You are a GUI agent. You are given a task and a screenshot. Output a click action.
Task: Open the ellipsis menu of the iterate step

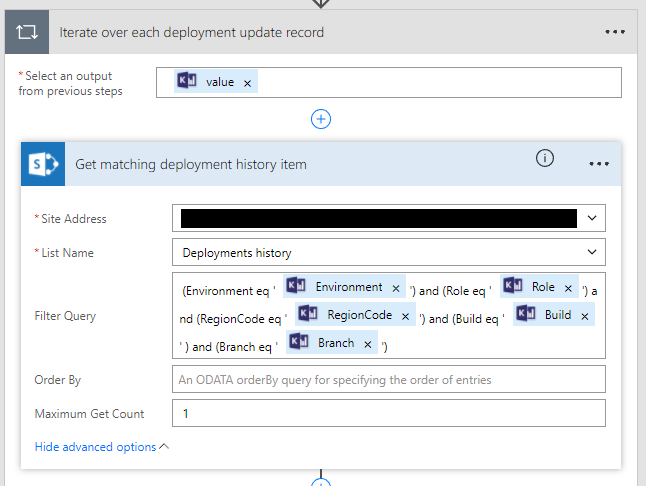click(x=614, y=32)
